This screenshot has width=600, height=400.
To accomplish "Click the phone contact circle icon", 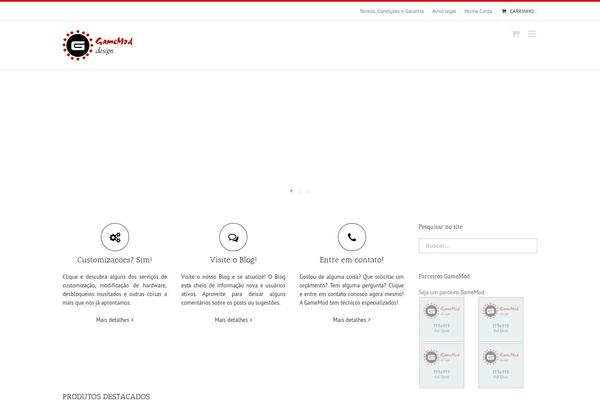I will point(352,237).
